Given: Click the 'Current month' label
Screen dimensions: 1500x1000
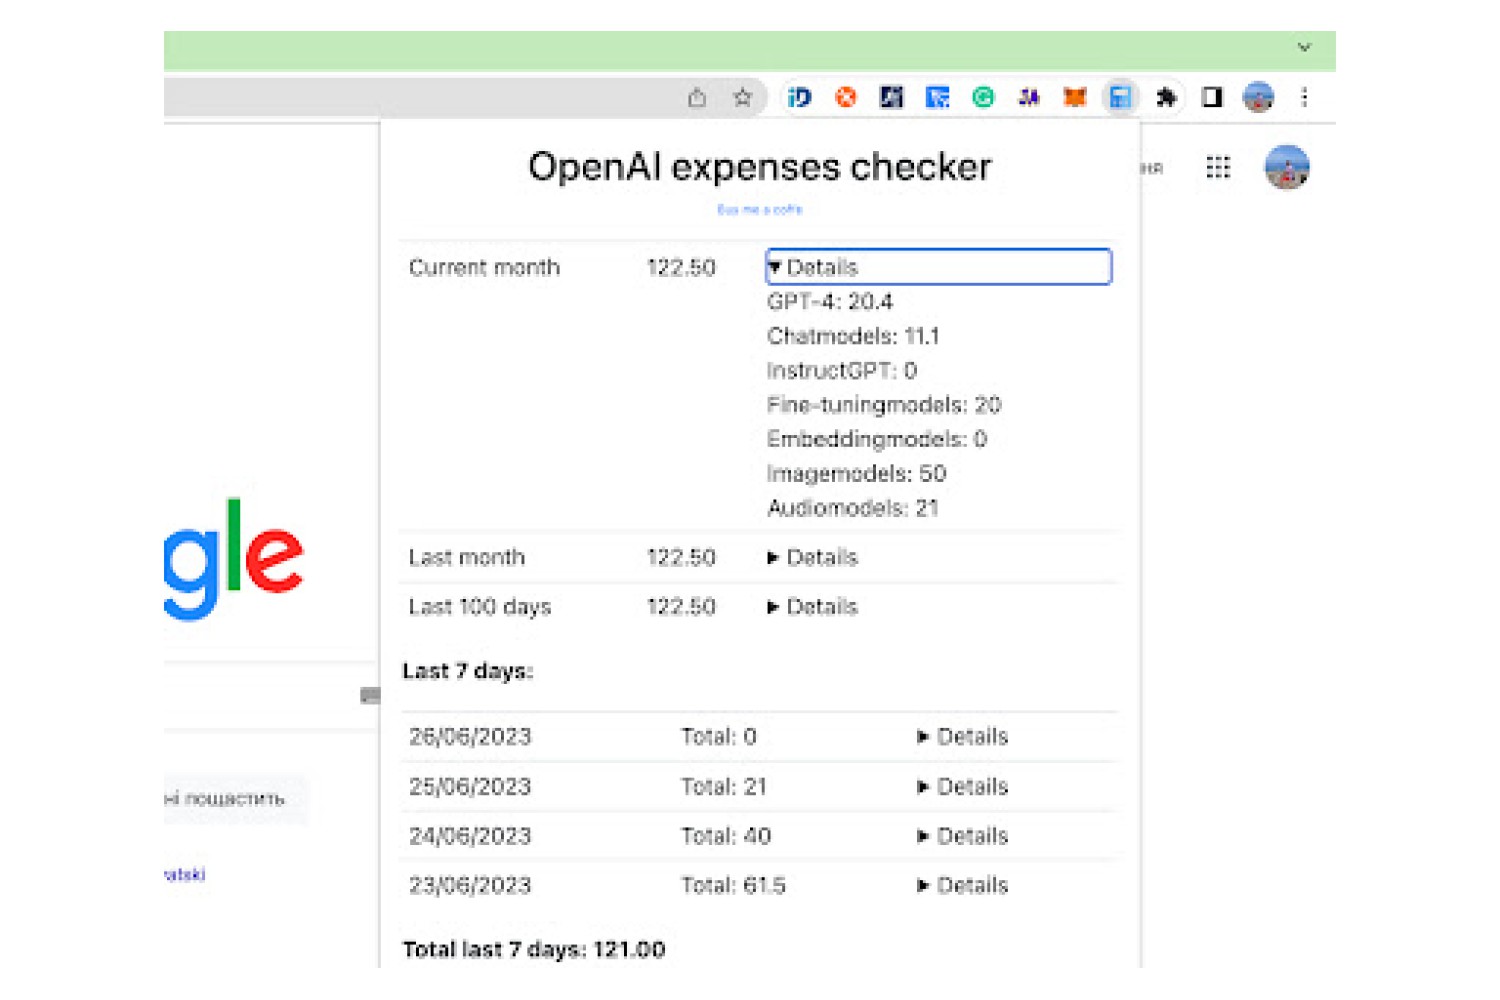Looking at the screenshot, I should point(484,267).
